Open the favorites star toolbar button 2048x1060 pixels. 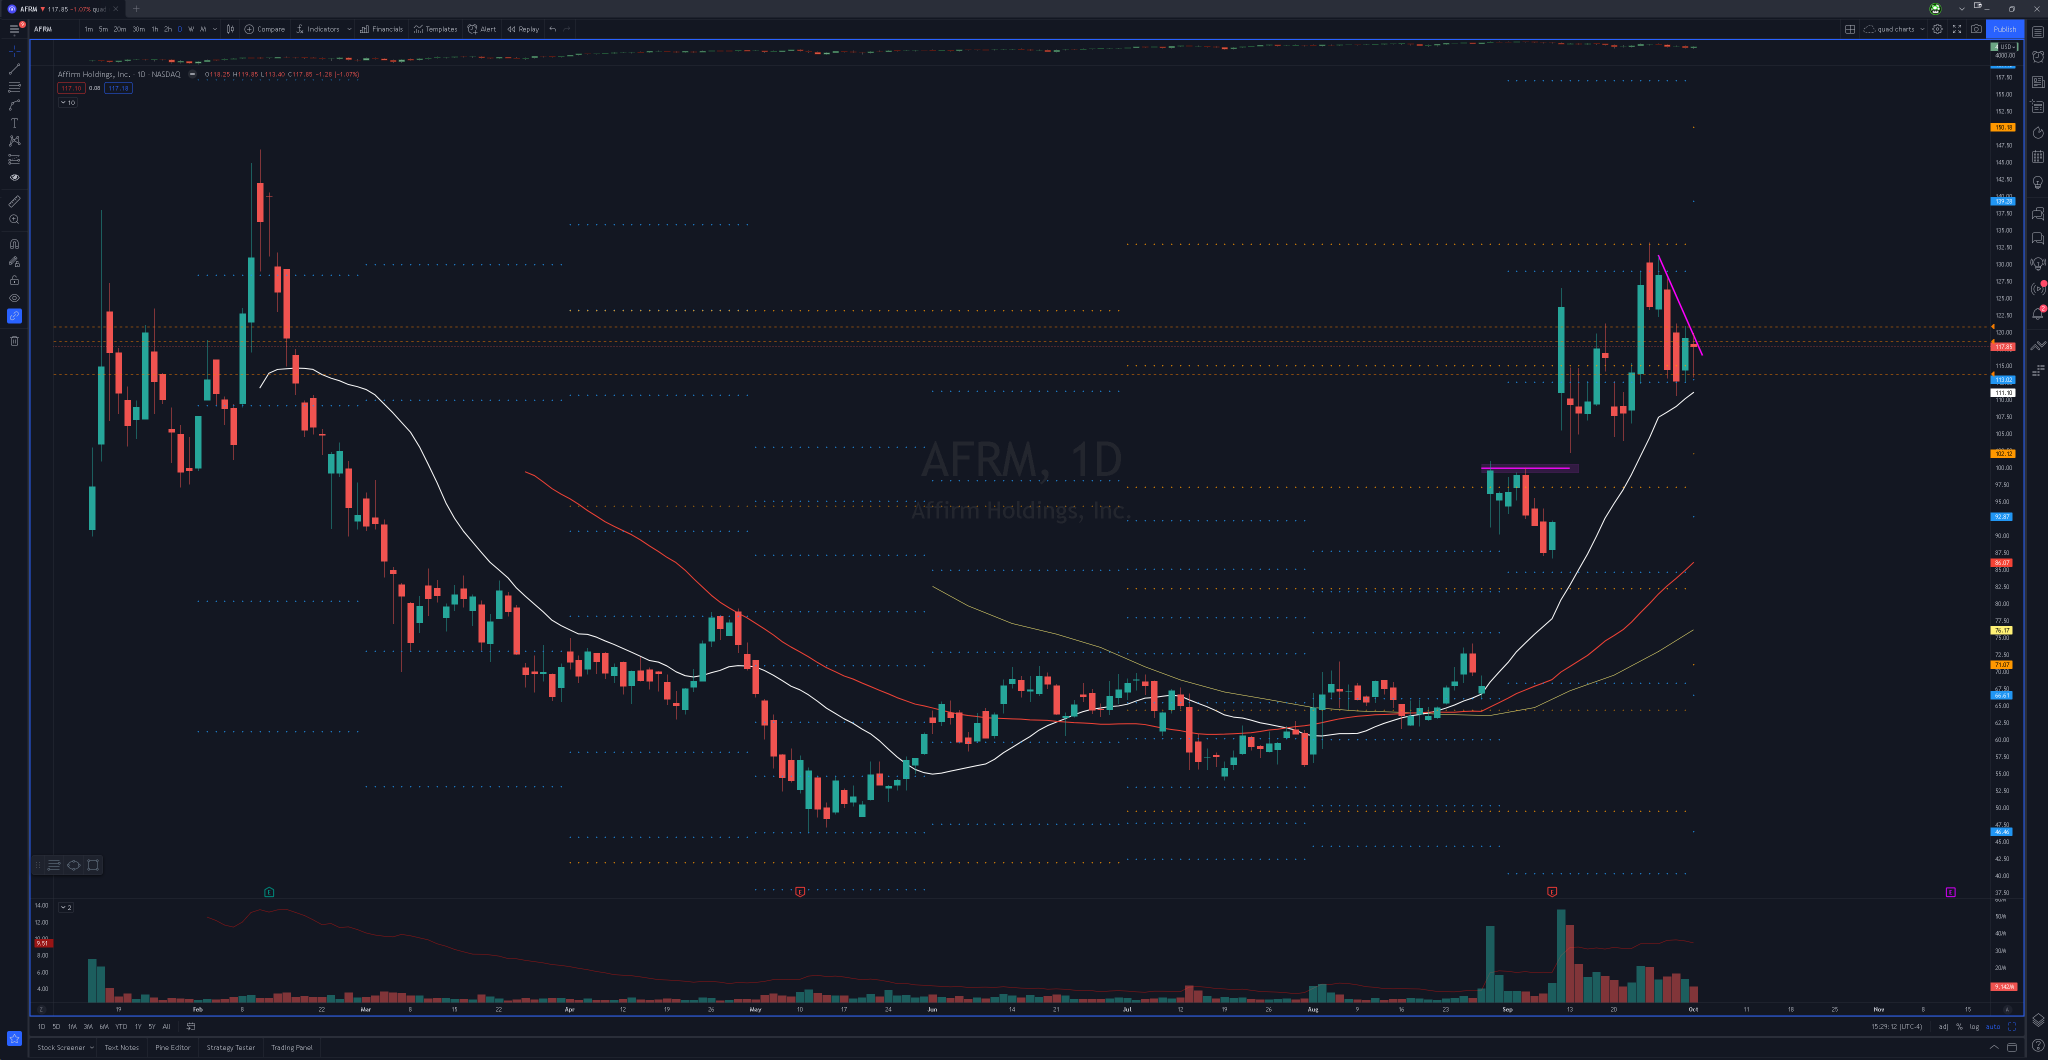(14, 1038)
